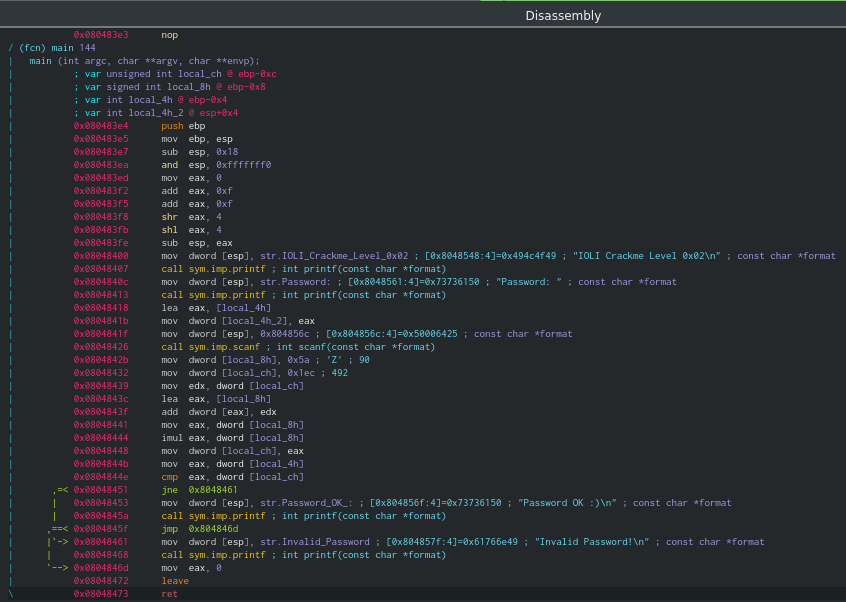Viewport: 846px width, 602px height.
Task: Select 'mov eax, dword [local_4h]' at 0x0804844b
Action: 233,464
